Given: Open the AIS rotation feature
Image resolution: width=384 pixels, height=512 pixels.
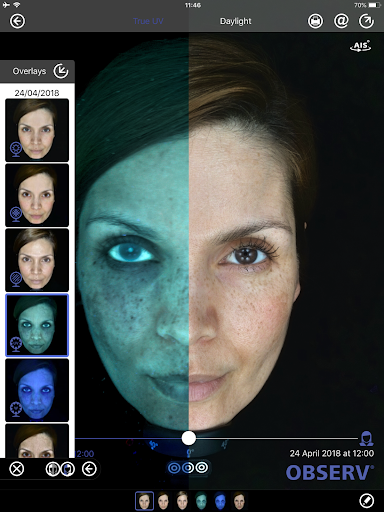Looking at the screenshot, I should 361,46.
